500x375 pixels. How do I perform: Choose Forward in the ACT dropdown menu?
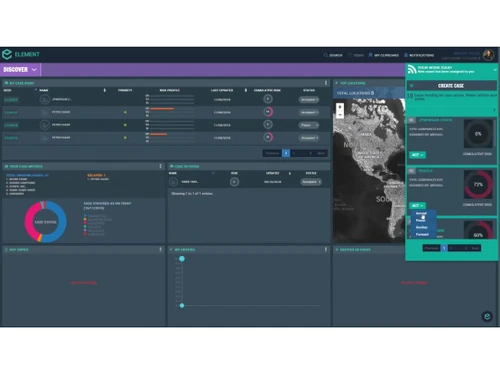(422, 234)
